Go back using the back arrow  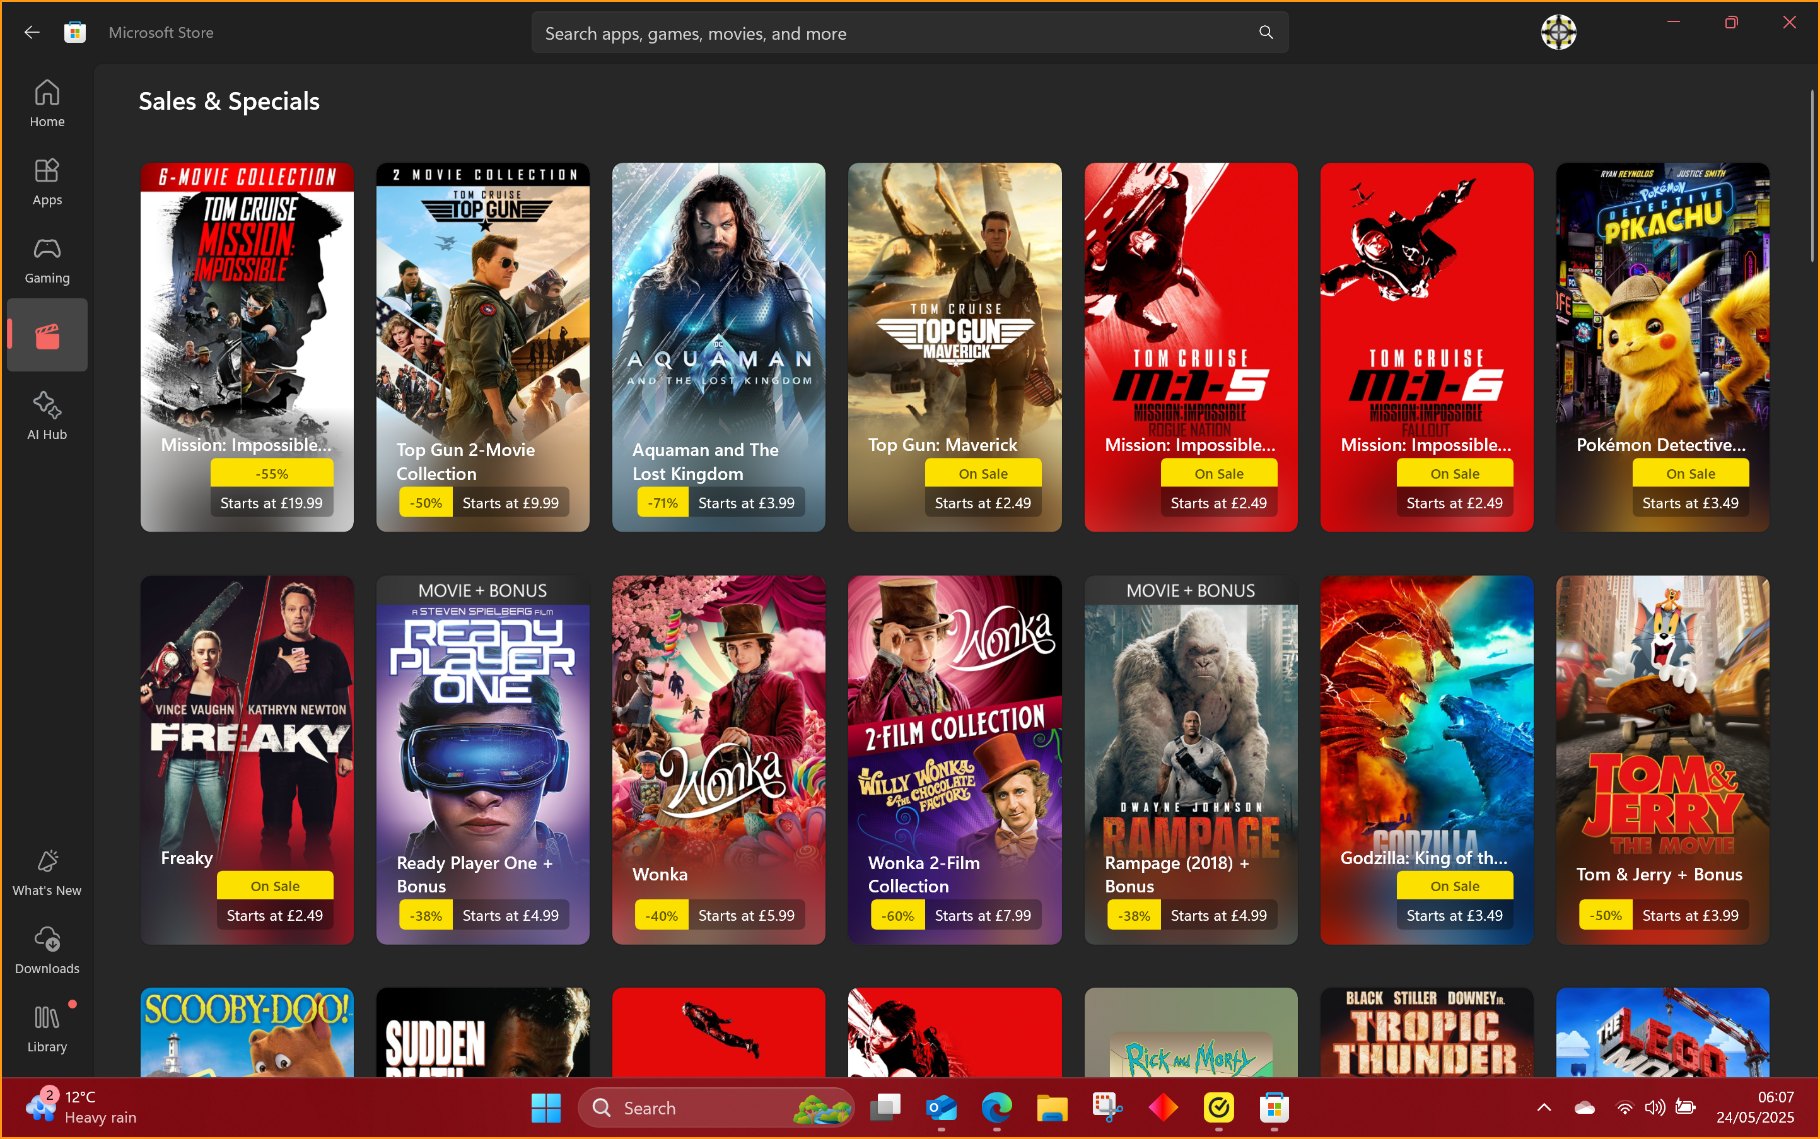[32, 33]
